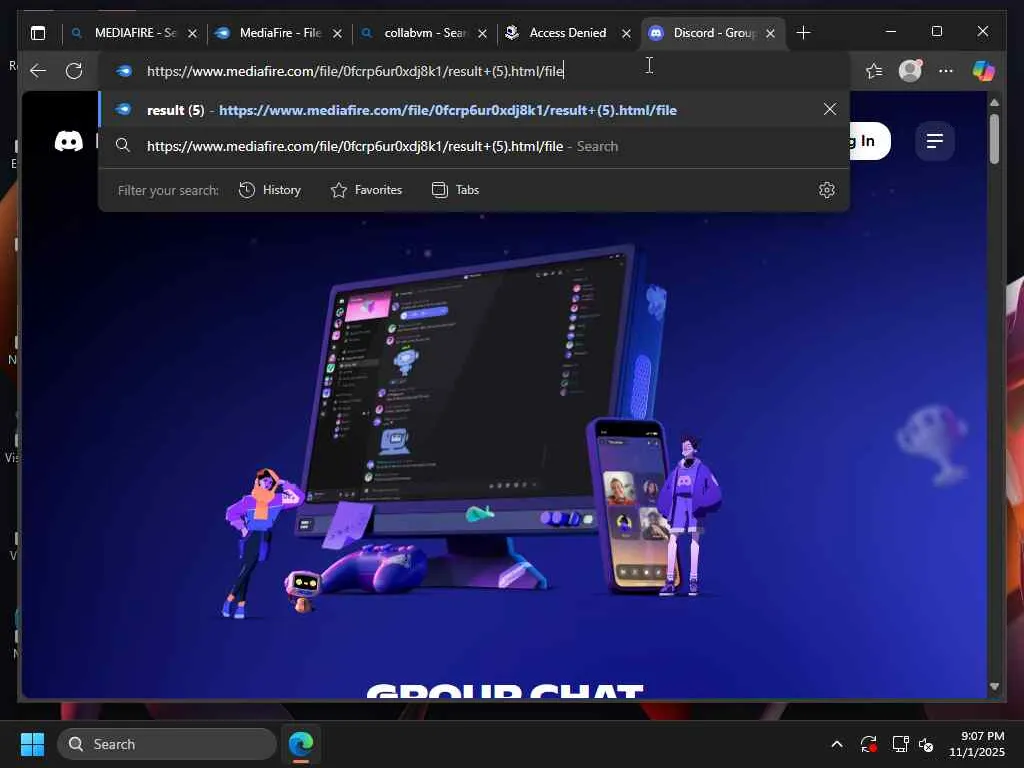Open the address bar search settings gear

click(x=827, y=190)
